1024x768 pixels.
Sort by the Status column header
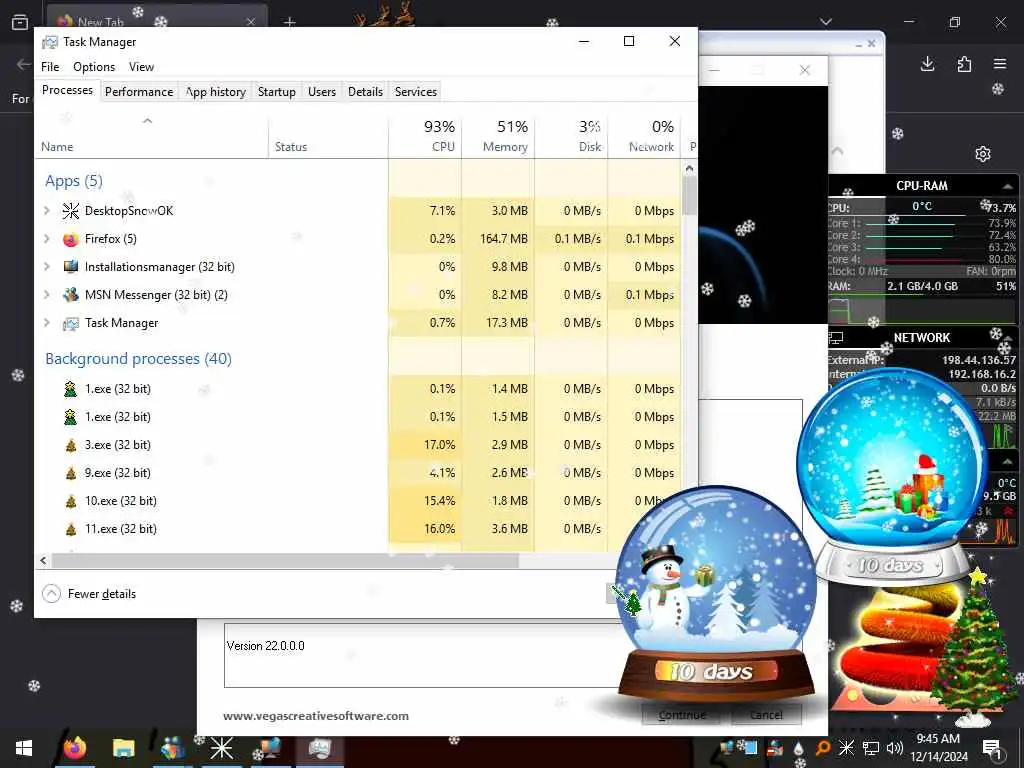[328, 136]
